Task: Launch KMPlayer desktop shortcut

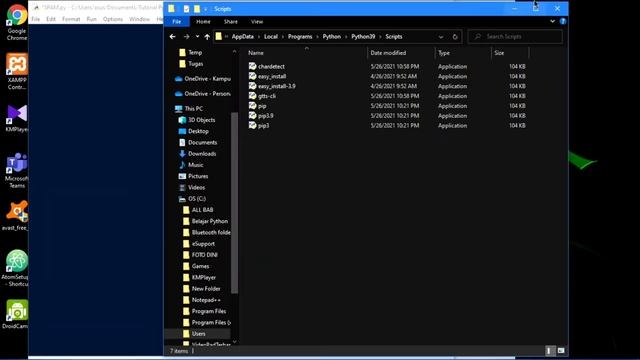Action: (16, 119)
